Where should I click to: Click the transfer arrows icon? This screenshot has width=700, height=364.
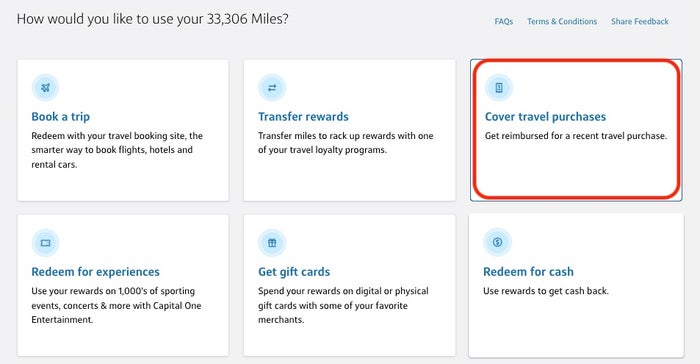272,88
